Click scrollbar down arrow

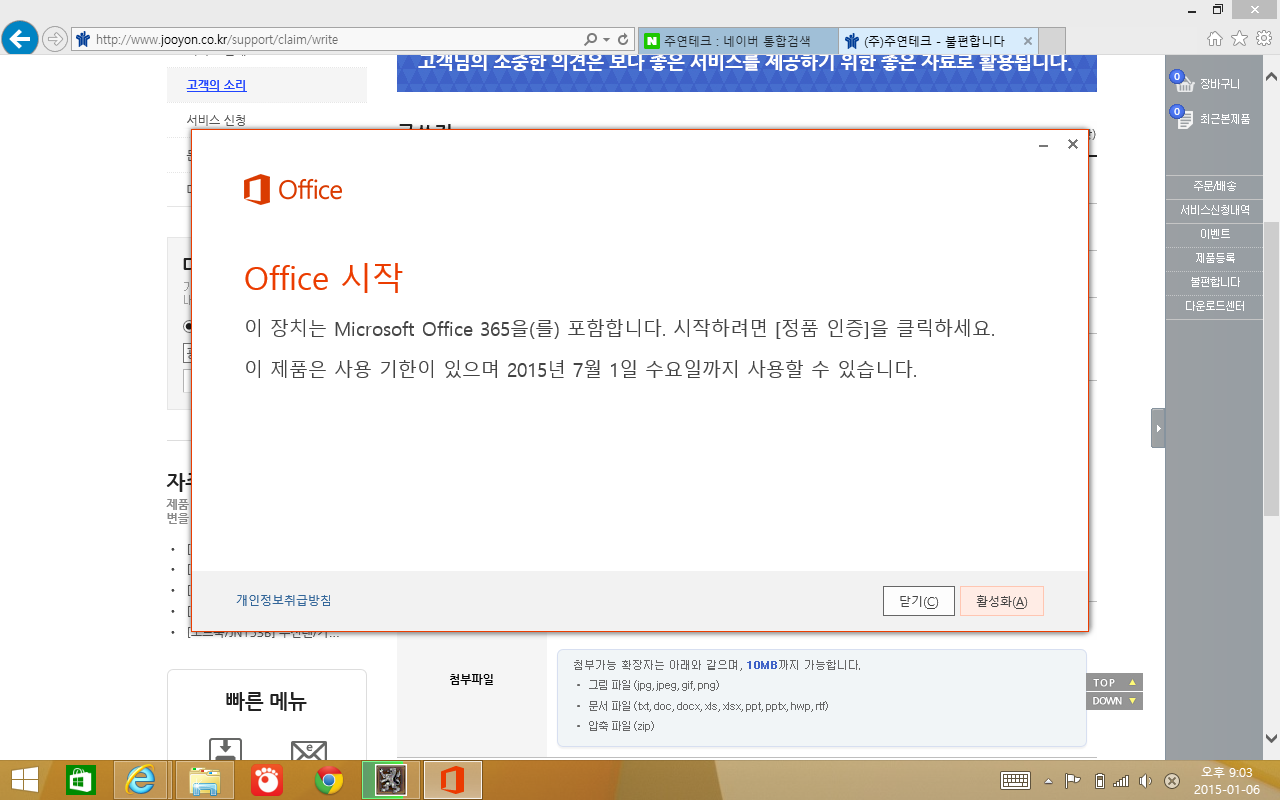(1272, 738)
